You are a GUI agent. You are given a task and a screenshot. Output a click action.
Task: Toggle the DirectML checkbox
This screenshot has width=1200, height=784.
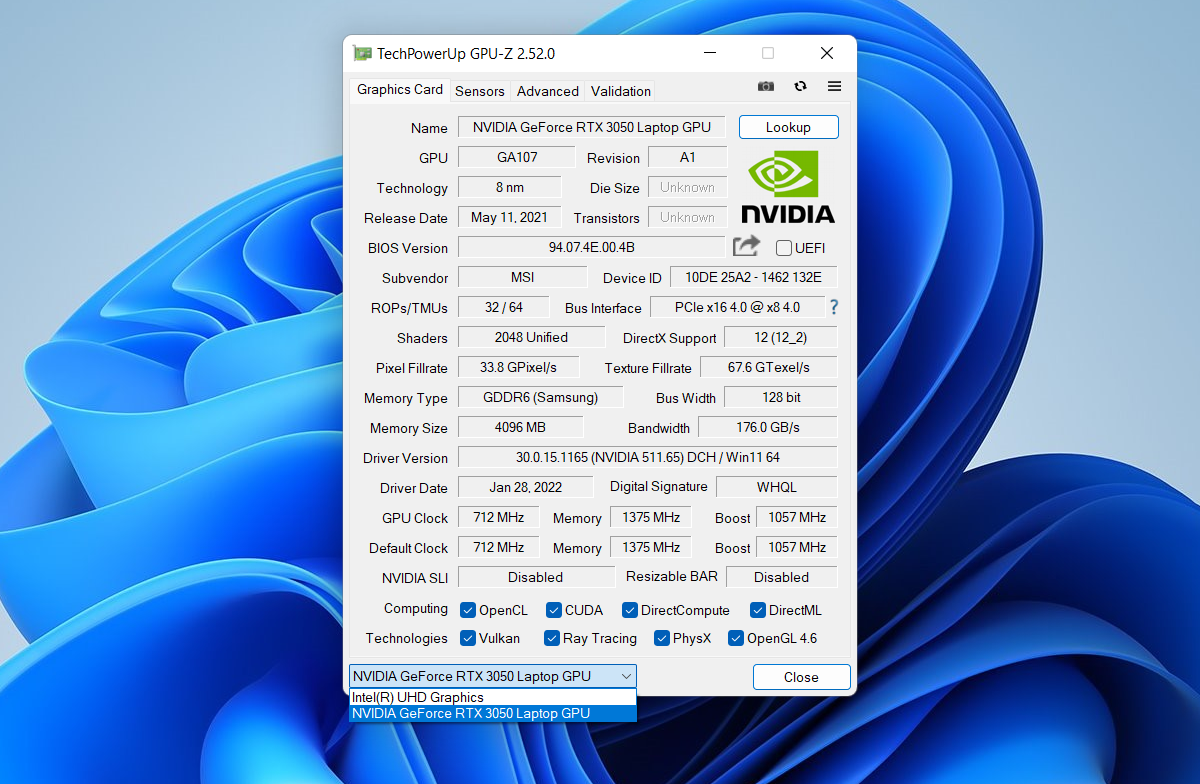(x=758, y=610)
